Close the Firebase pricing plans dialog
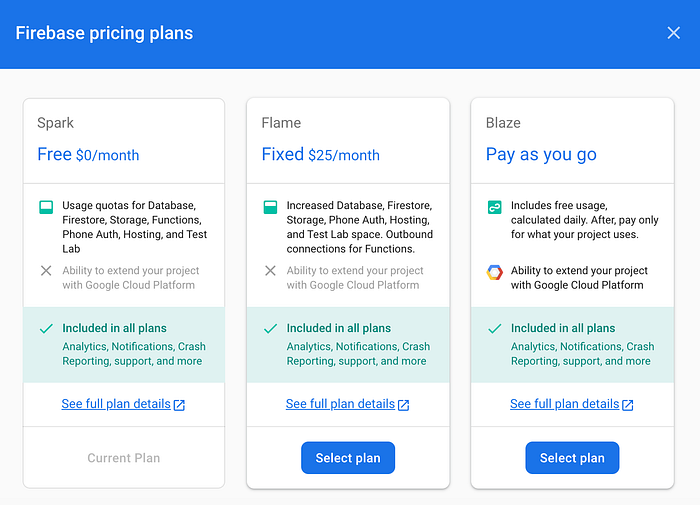The width and height of the screenshot is (700, 505). click(673, 33)
